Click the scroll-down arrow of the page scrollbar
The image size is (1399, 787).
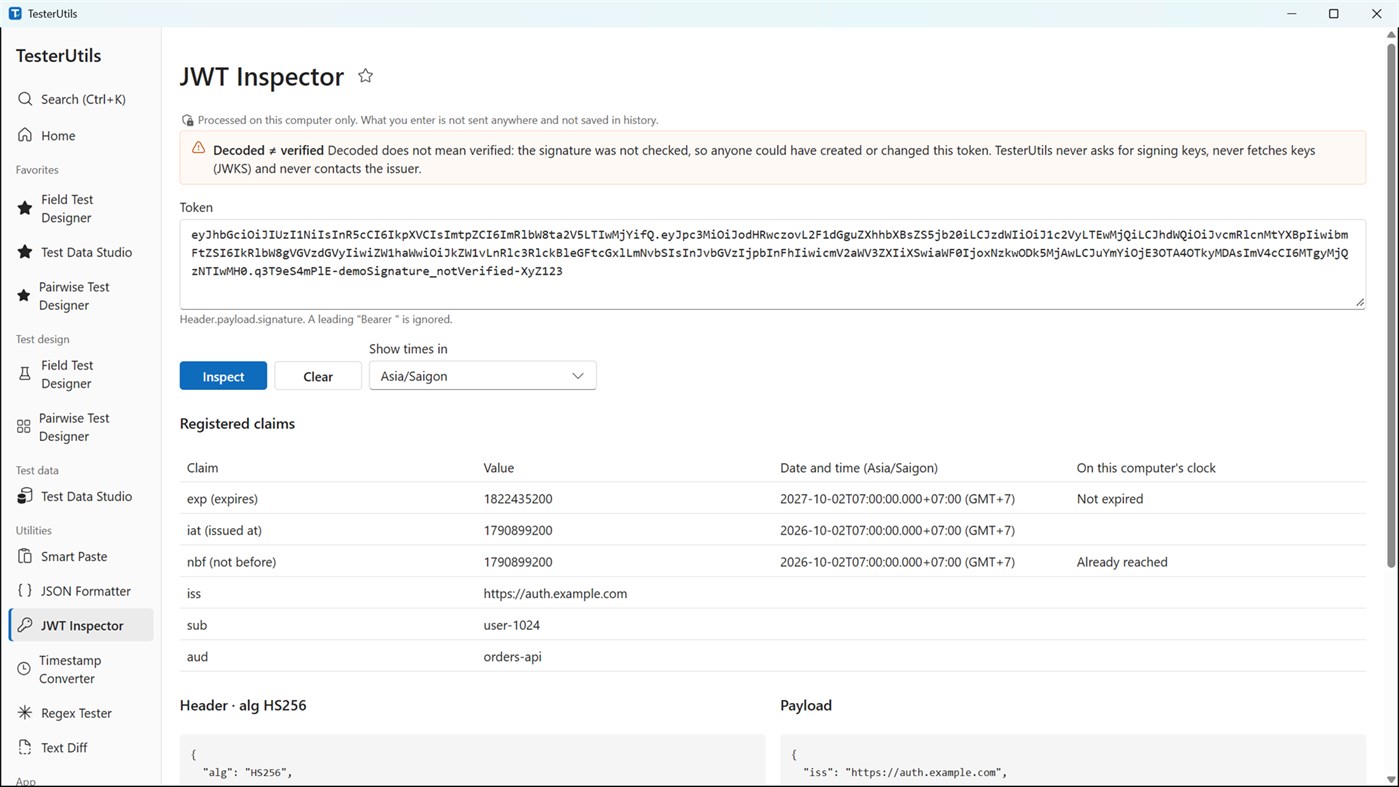(1391, 779)
